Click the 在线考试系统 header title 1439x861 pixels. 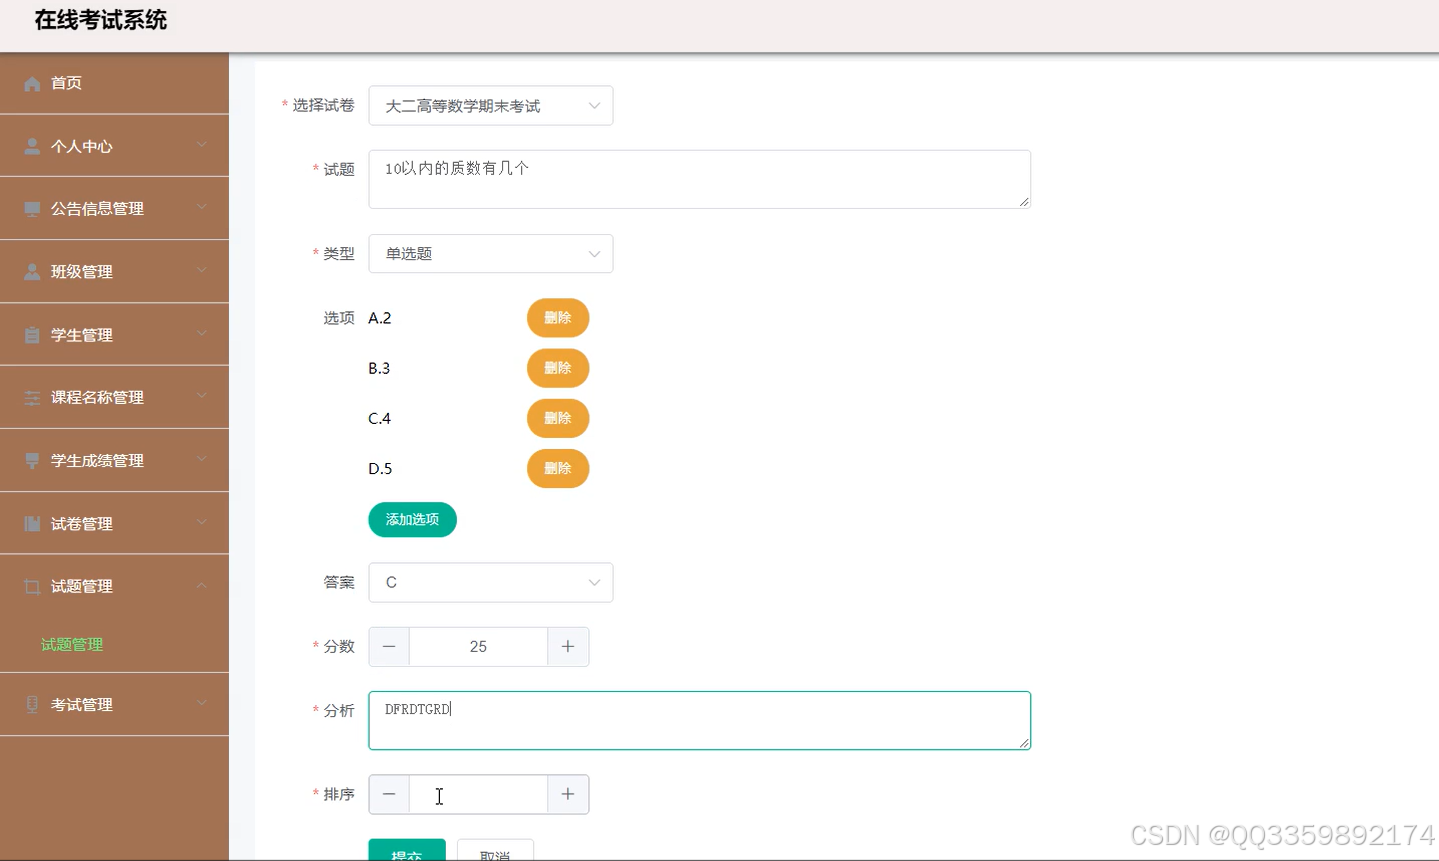click(101, 20)
